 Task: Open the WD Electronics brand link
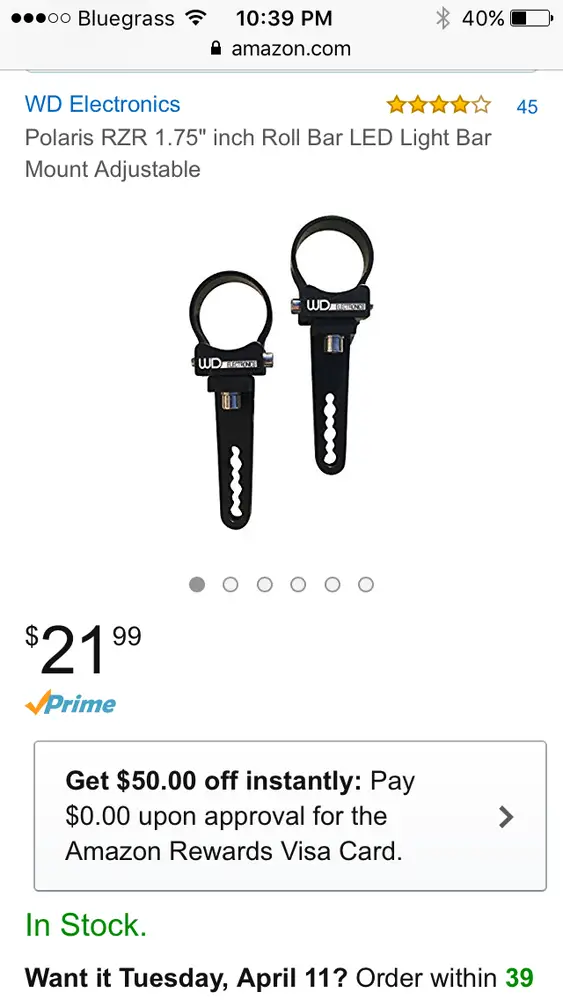click(x=103, y=104)
